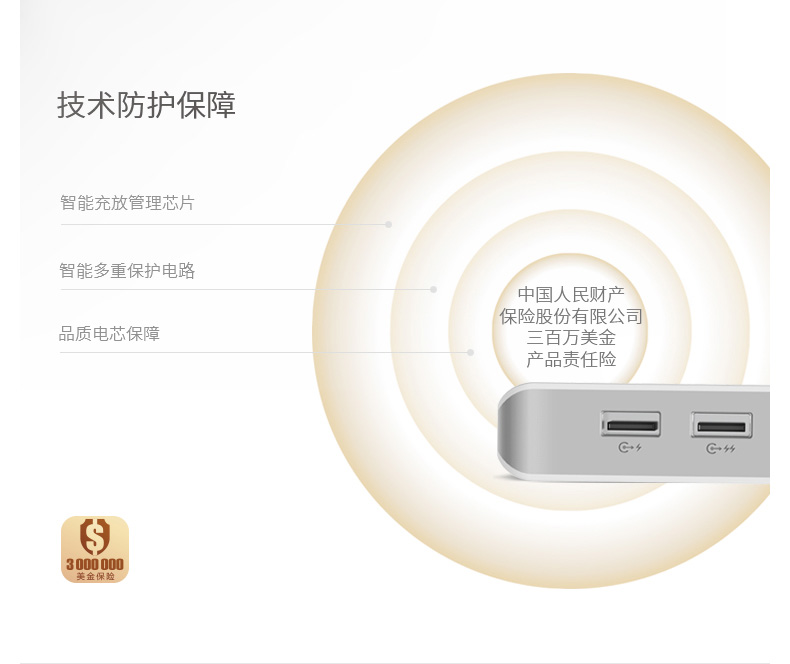Click the dollar shield symbol in badge
Viewport: 790px width, 664px height.
(x=95, y=537)
